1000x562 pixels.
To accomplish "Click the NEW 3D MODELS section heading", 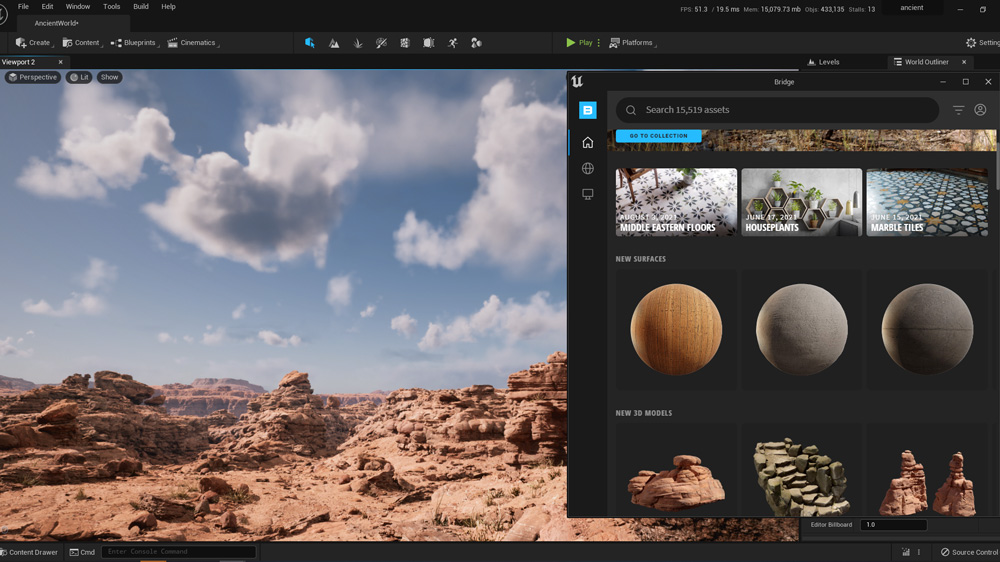I will pos(643,413).
